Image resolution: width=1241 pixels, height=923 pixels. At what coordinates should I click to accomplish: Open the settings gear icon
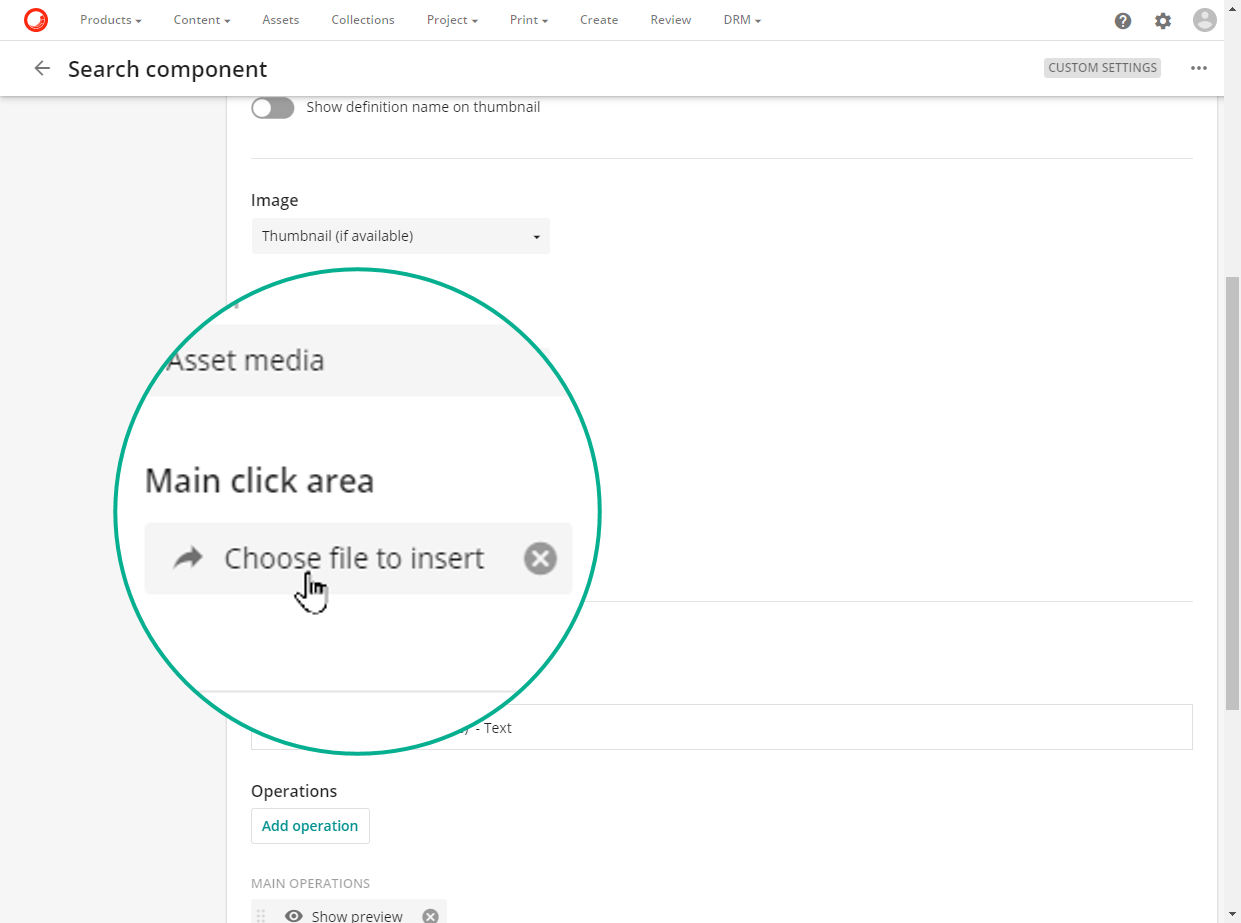coord(1163,21)
